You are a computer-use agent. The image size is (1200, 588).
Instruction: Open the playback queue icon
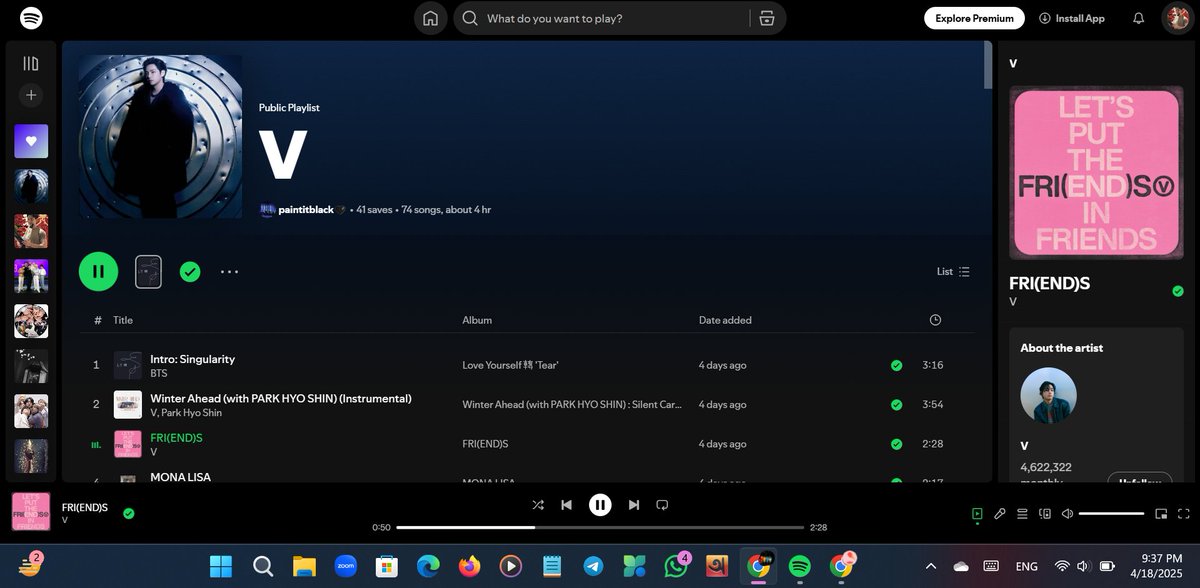pos(1022,514)
